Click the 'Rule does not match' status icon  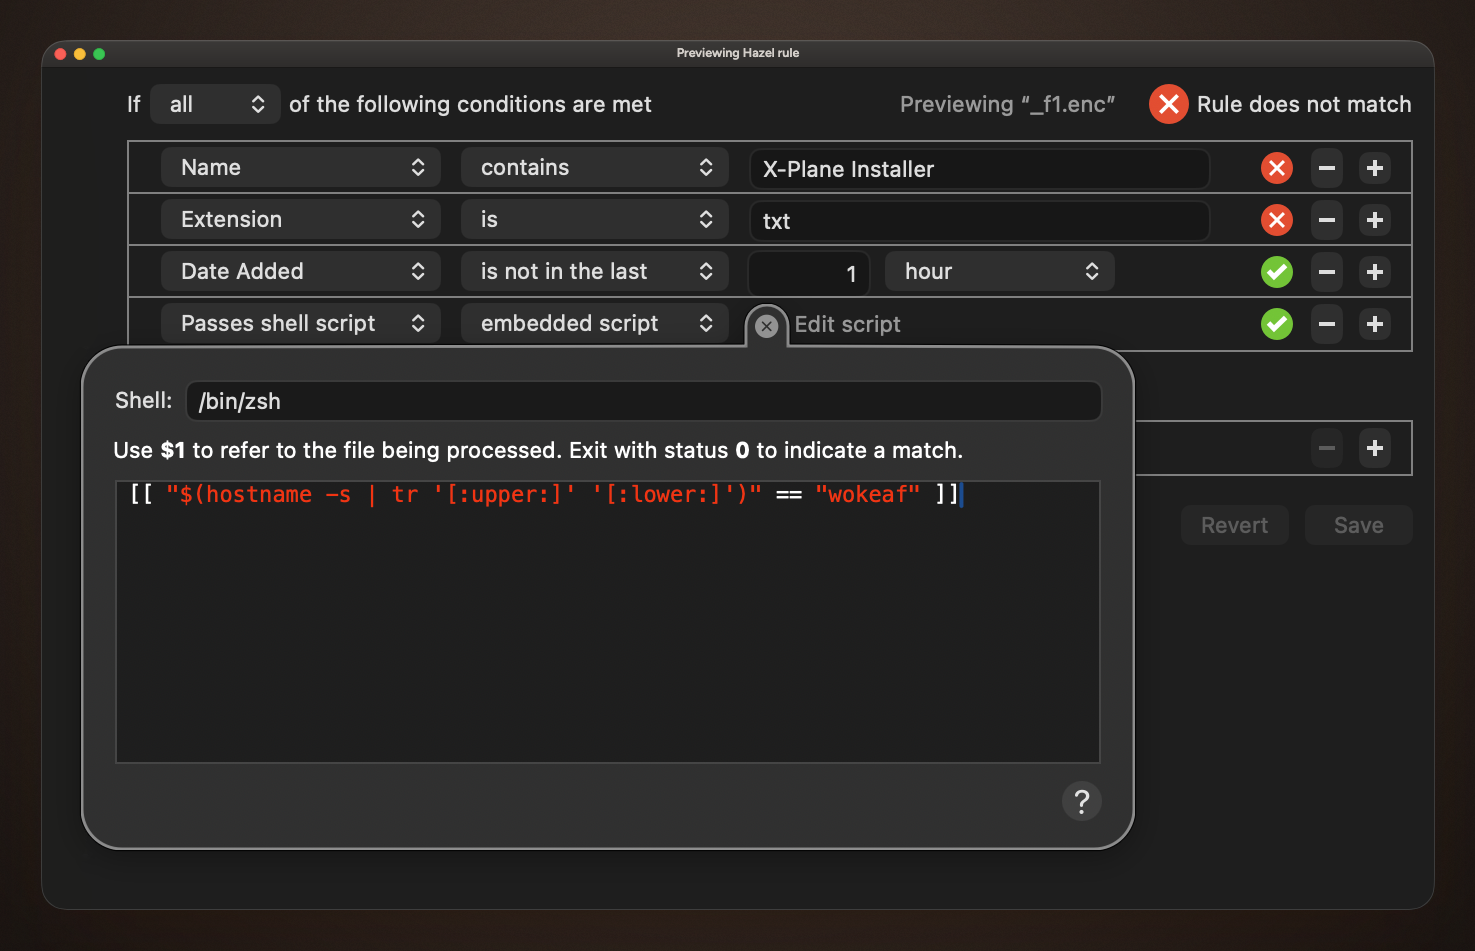(1168, 104)
